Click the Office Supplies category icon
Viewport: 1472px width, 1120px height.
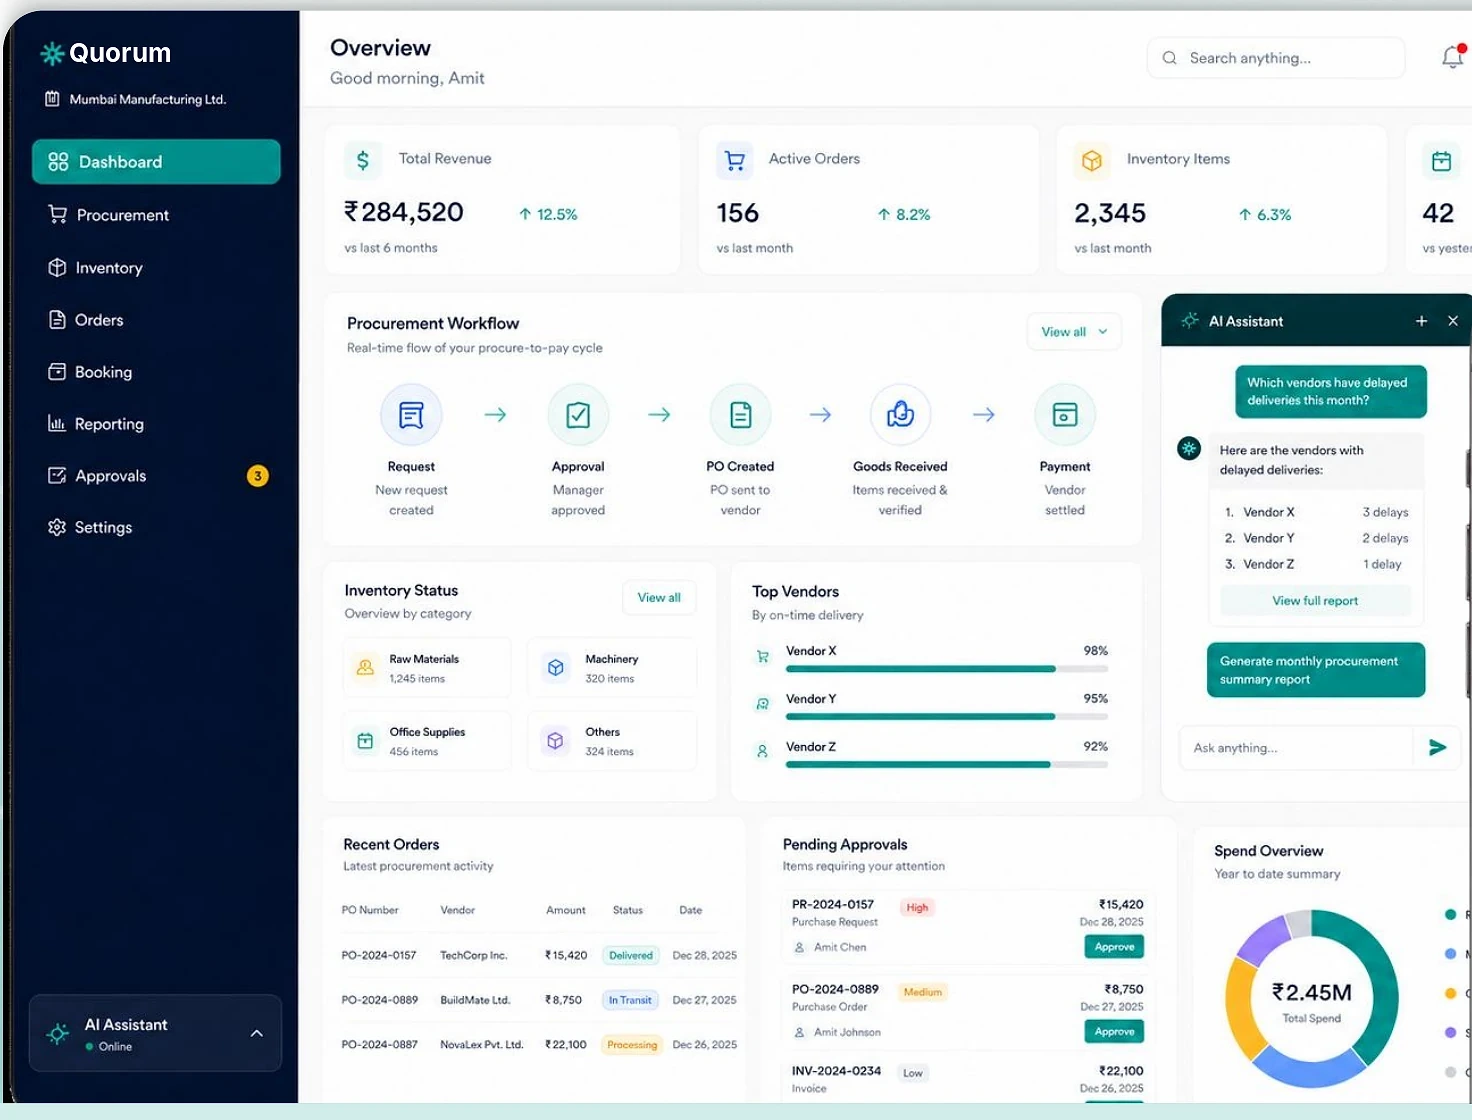coord(365,741)
